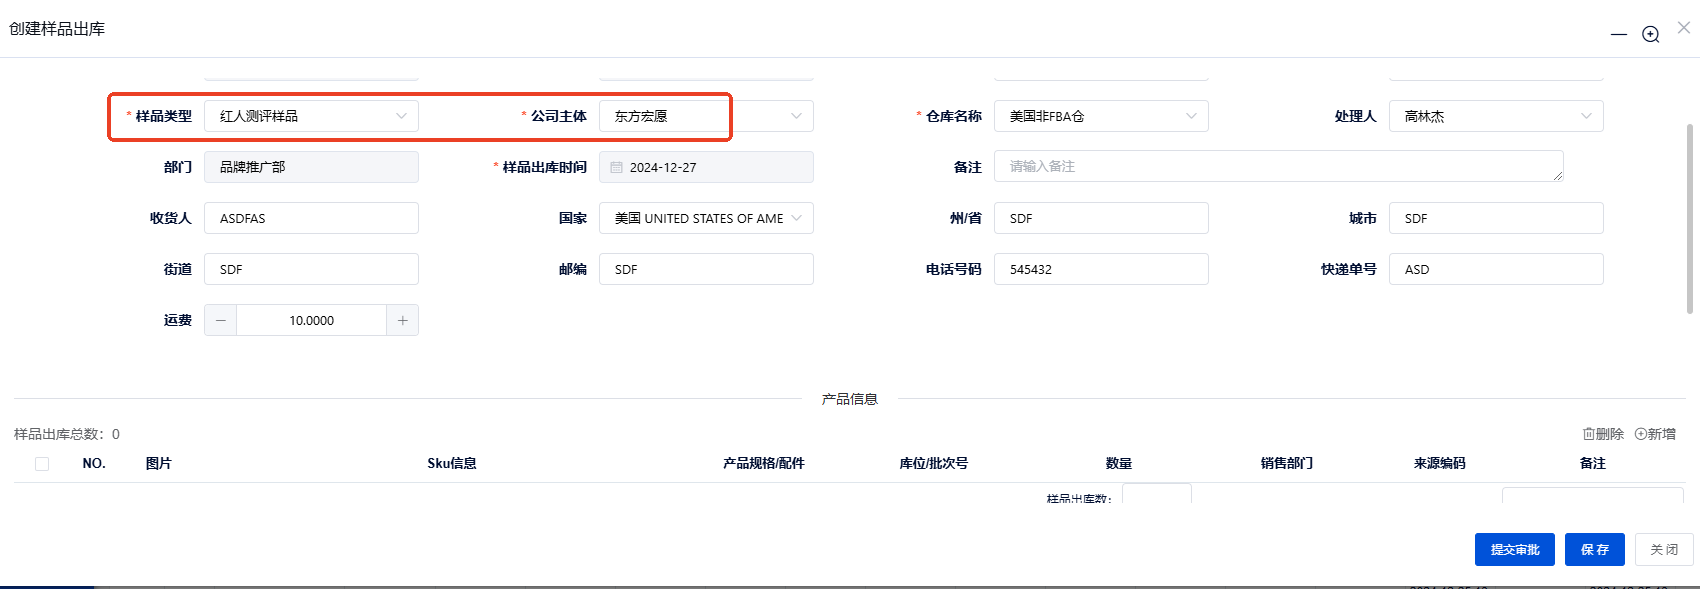The image size is (1700, 589).
Task: Toggle the select-all checkbox in product table header
Action: pos(42,464)
